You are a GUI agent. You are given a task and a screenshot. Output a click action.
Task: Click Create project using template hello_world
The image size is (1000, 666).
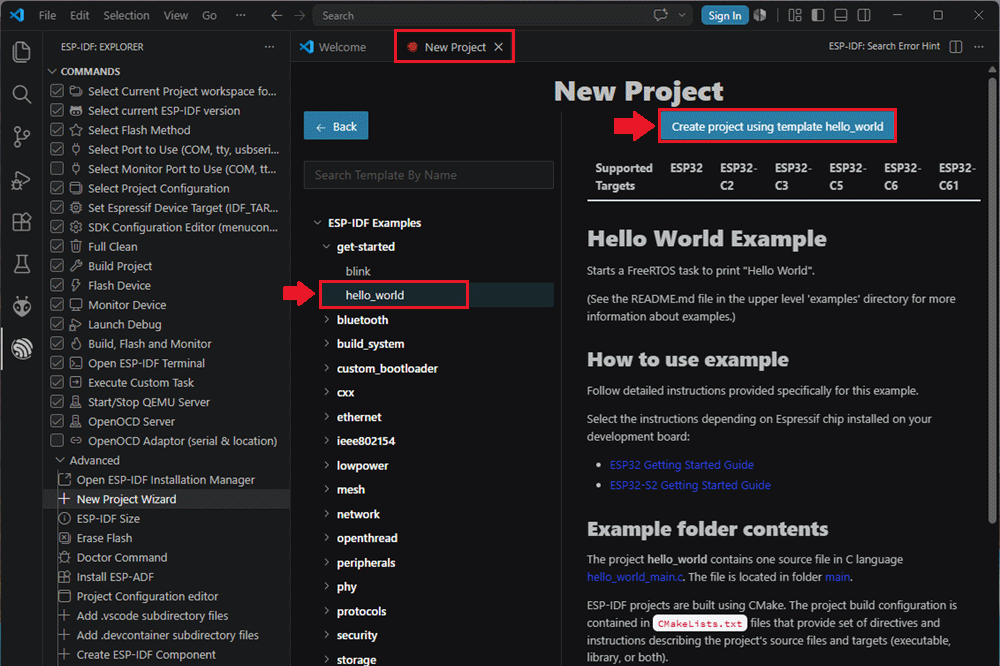point(777,126)
